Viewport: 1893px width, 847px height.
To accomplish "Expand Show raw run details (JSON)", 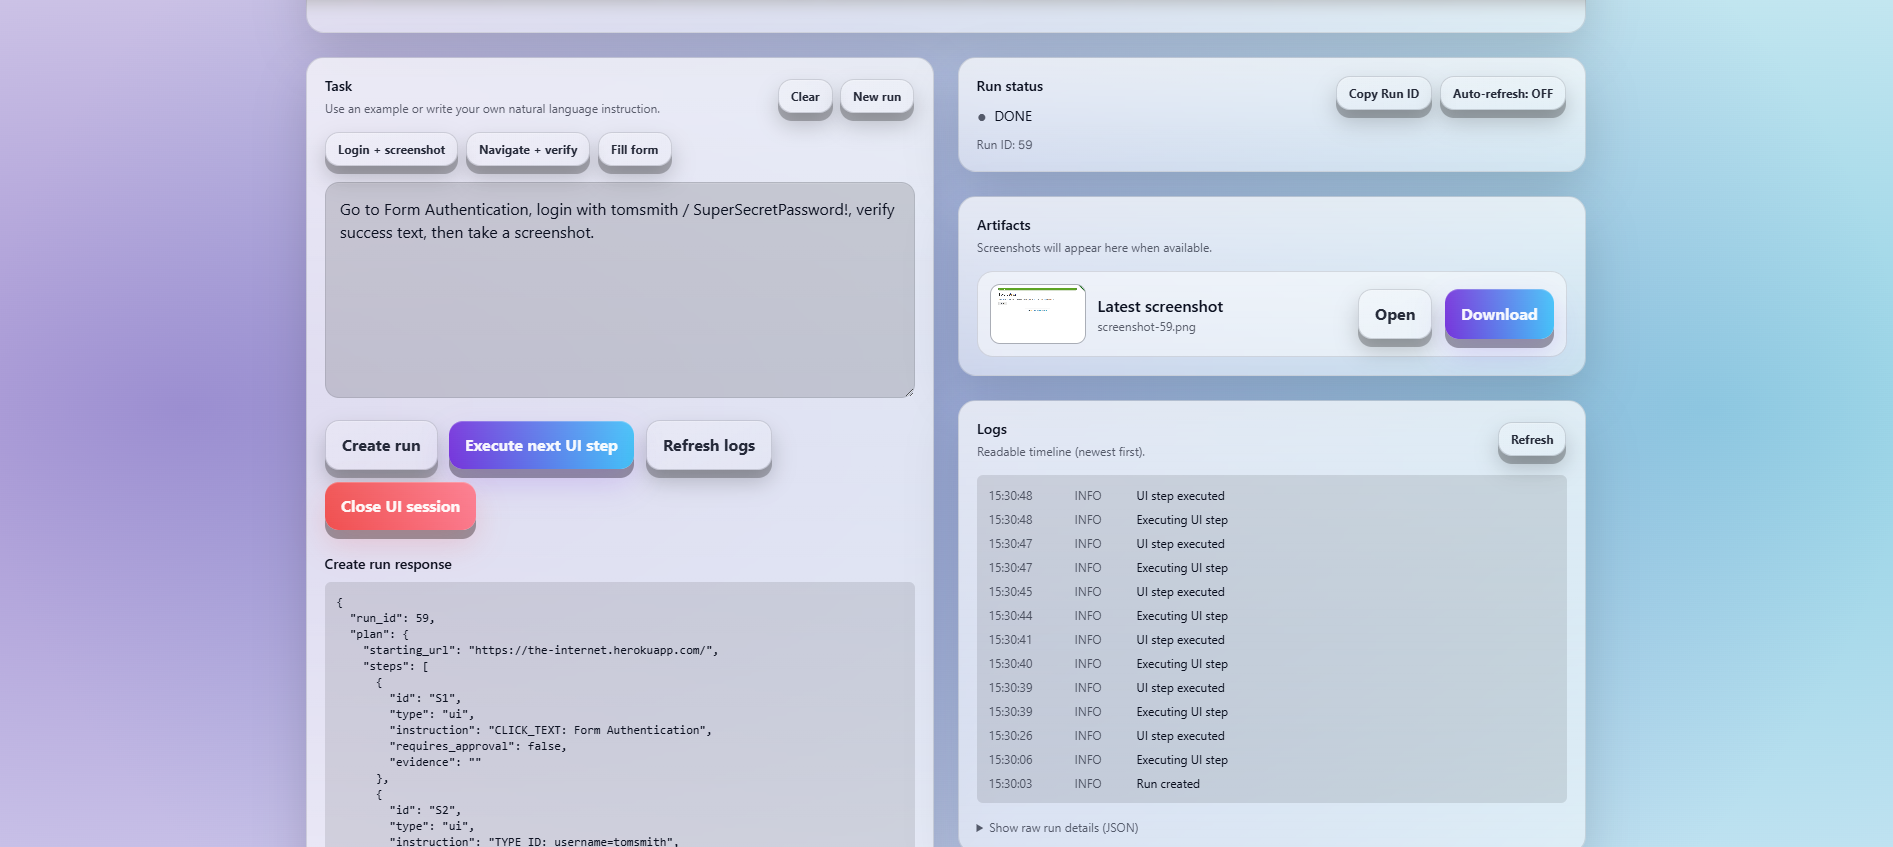I will [1058, 828].
